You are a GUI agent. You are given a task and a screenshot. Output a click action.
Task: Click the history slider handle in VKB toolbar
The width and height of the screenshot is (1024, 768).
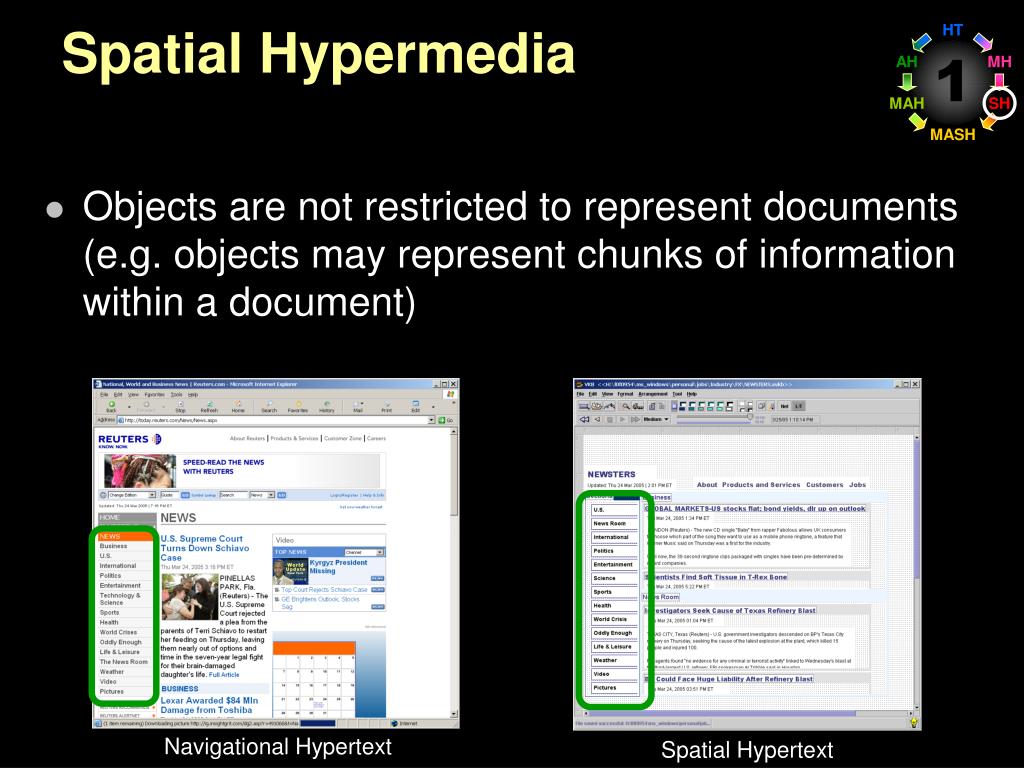pyautogui.click(x=750, y=418)
